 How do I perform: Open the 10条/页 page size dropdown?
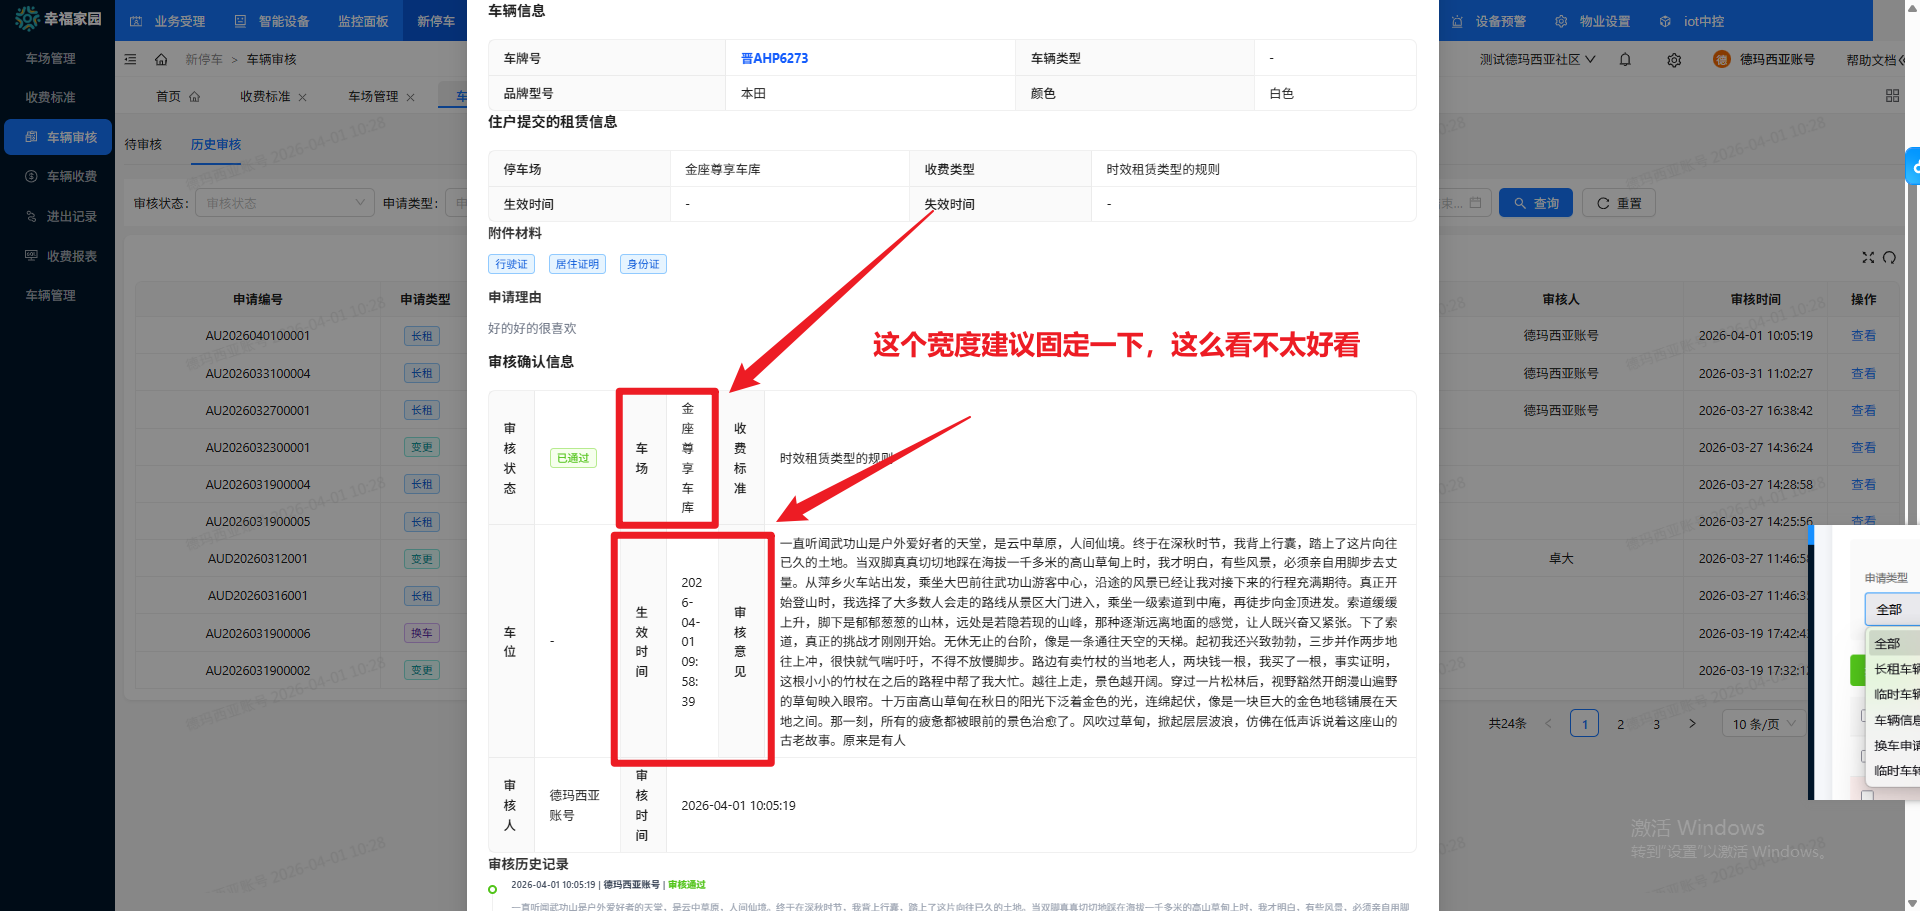(1763, 723)
